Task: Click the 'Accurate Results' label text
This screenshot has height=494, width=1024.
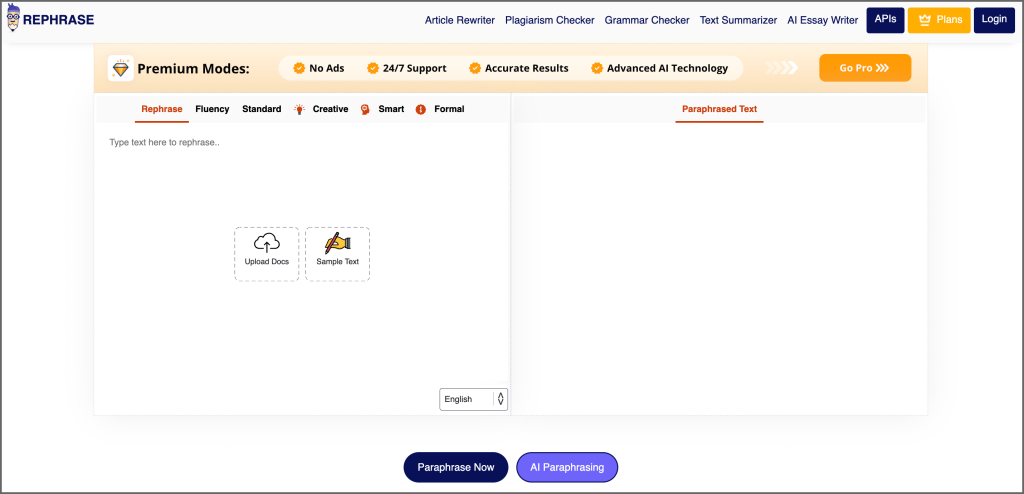Action: point(526,68)
